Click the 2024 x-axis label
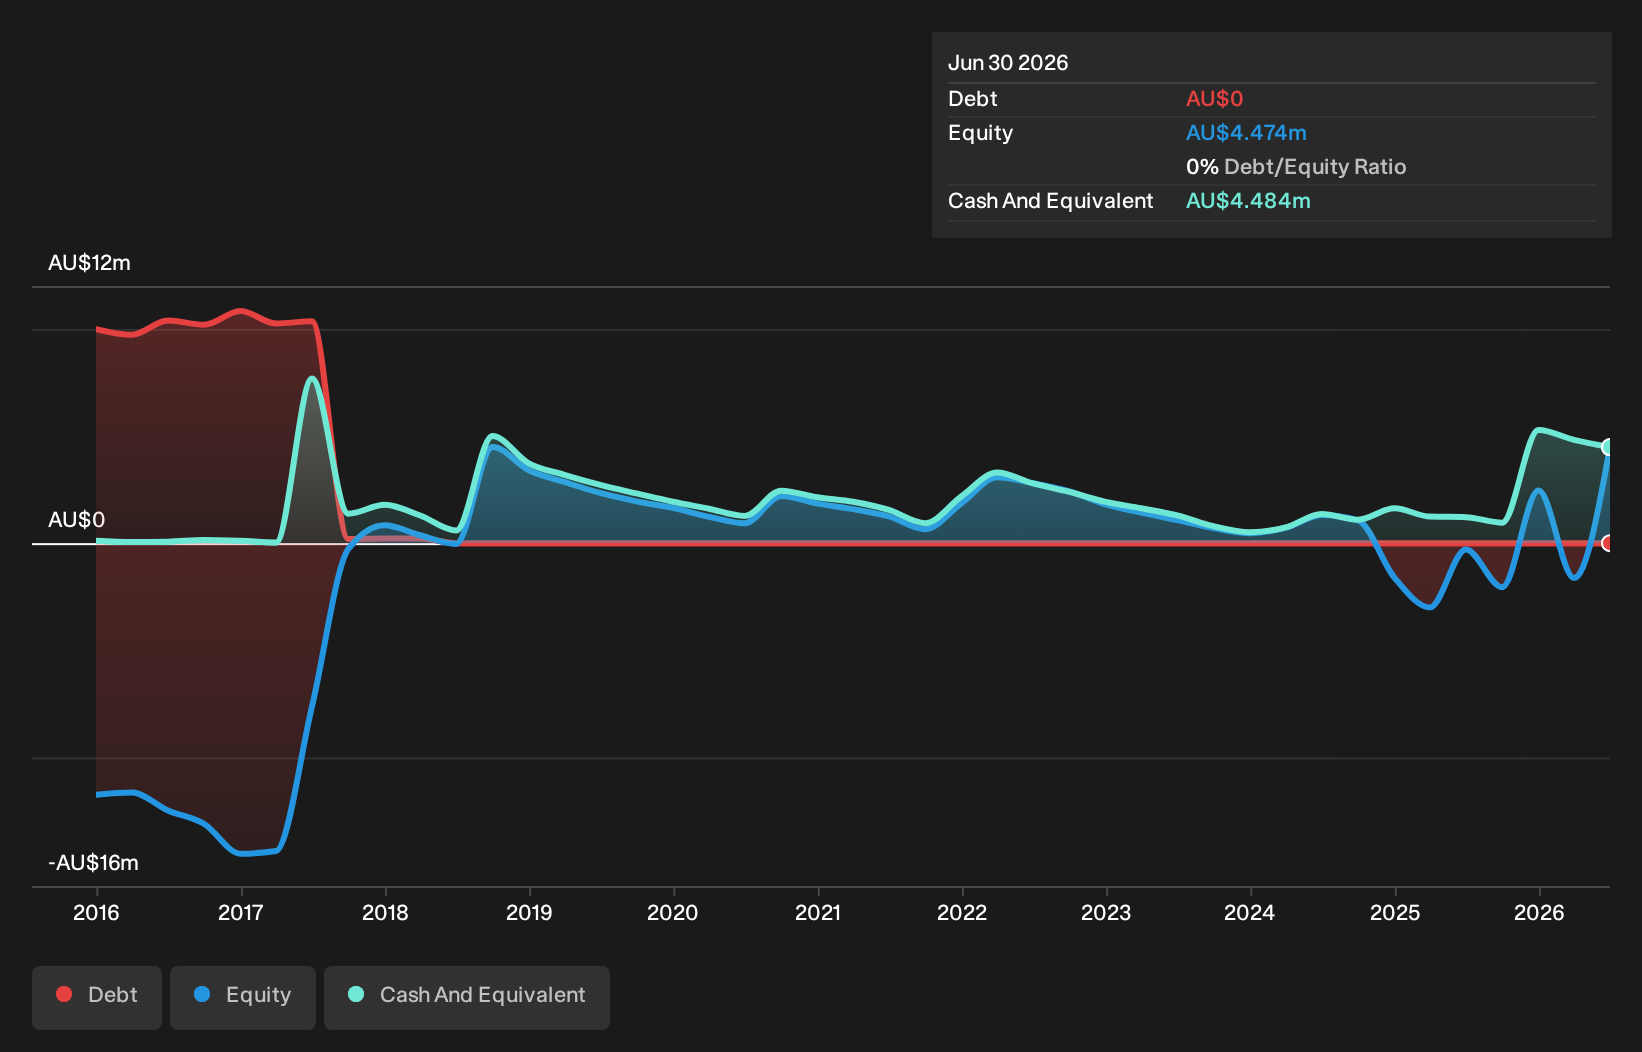This screenshot has width=1642, height=1052. coord(1250,913)
